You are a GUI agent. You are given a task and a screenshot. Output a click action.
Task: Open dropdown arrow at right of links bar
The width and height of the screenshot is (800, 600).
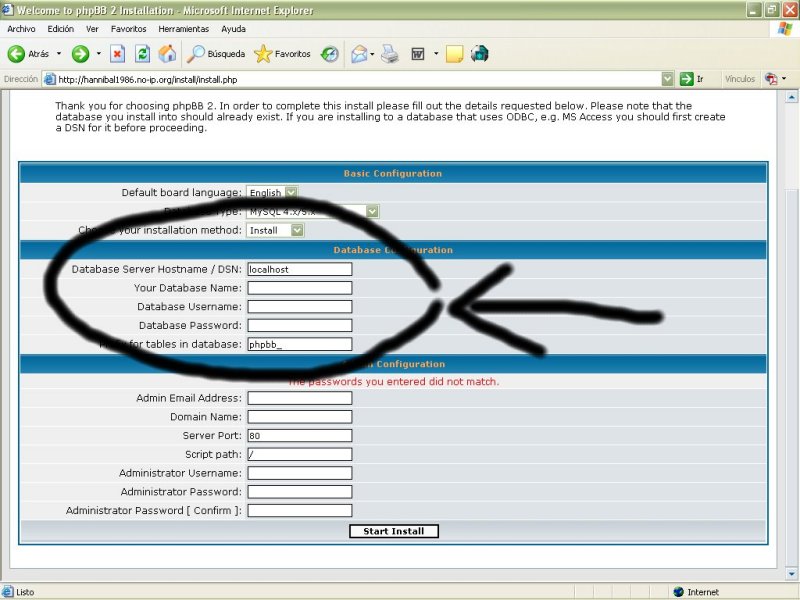[784, 79]
